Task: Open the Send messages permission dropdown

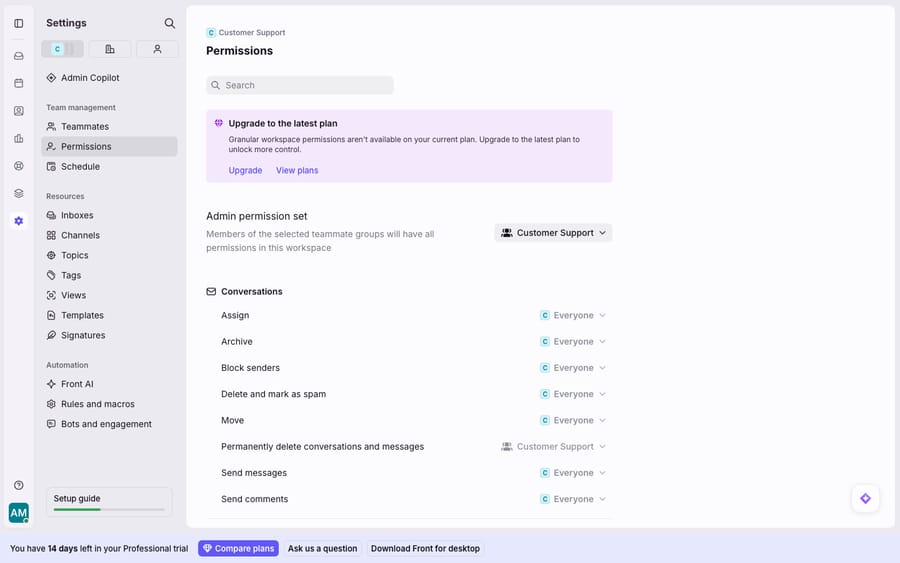Action: click(x=573, y=473)
